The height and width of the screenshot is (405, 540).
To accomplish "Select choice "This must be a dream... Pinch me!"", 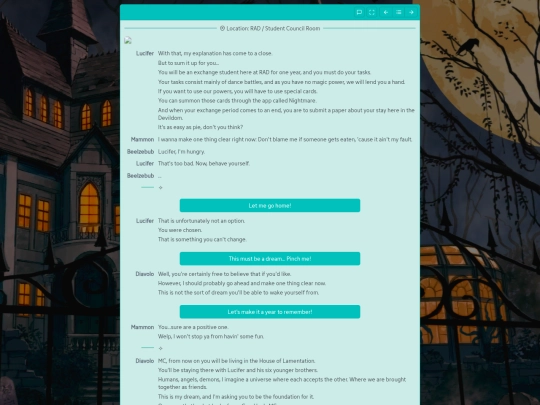I will pos(270,259).
